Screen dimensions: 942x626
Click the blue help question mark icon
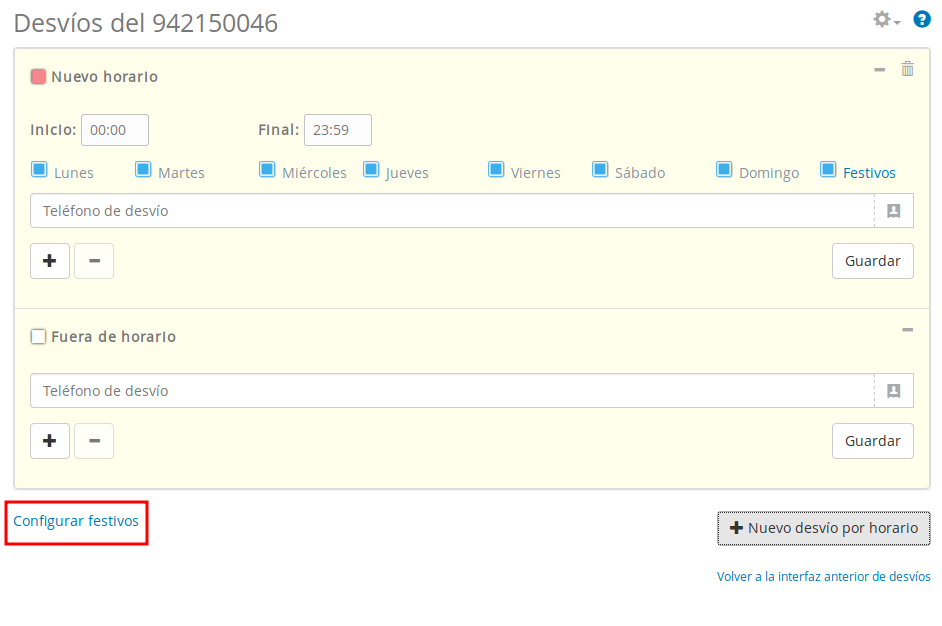[x=922, y=19]
